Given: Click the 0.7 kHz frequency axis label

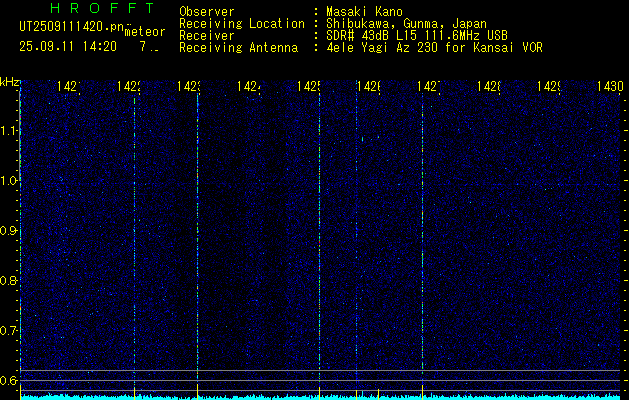Looking at the screenshot, I should 9,331.
